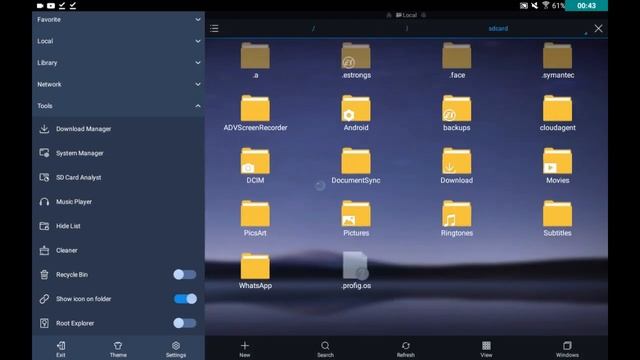Turn off Show icon on folder switch
This screenshot has height=360, width=640.
click(x=185, y=299)
